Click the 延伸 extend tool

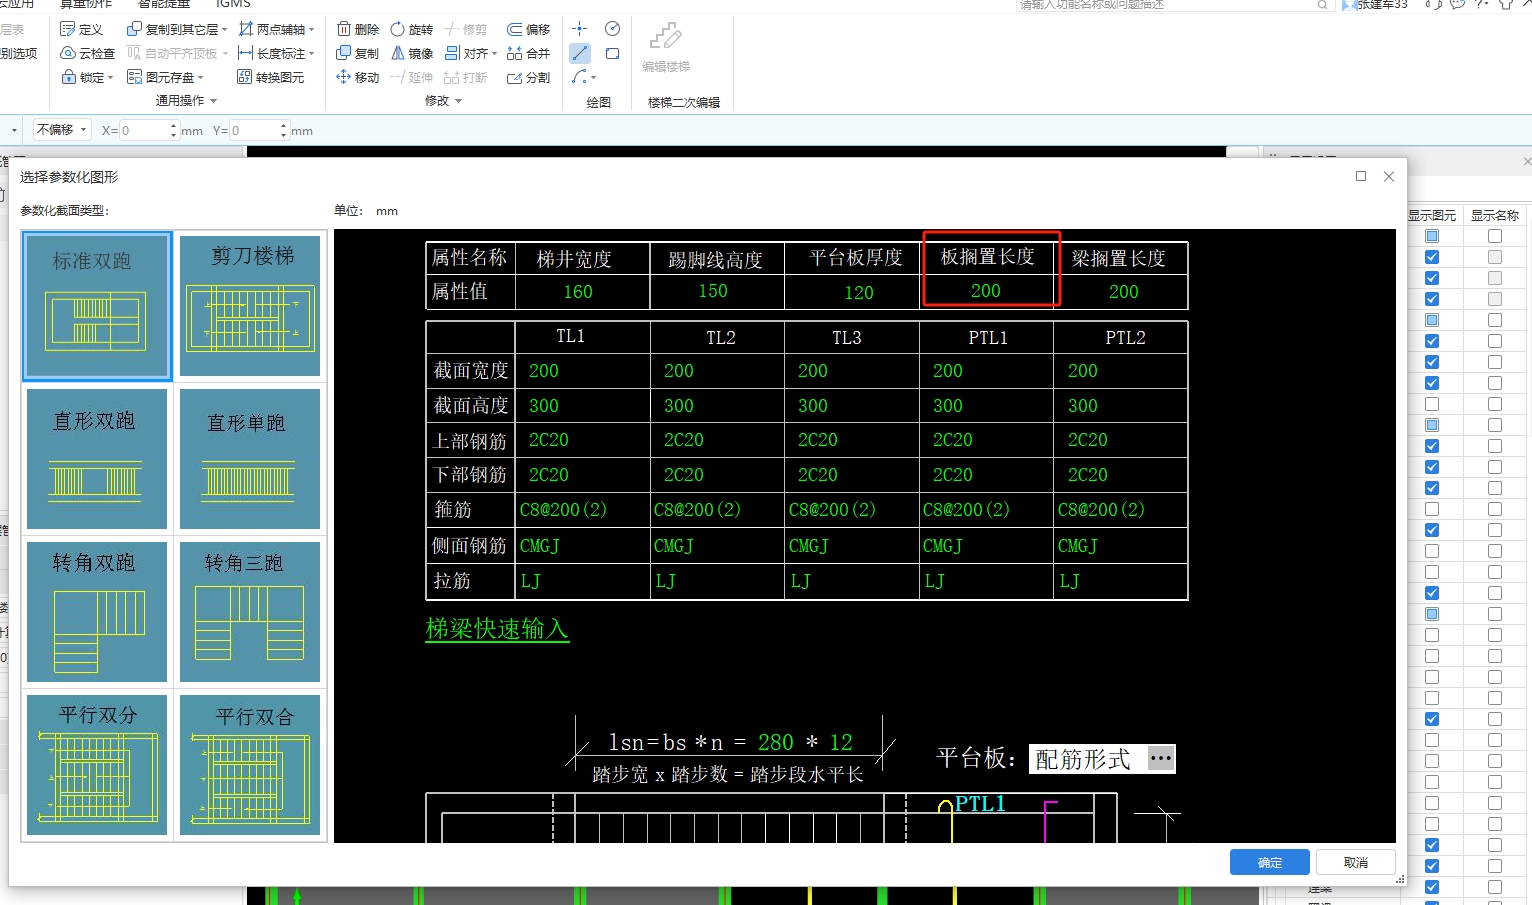pos(412,77)
